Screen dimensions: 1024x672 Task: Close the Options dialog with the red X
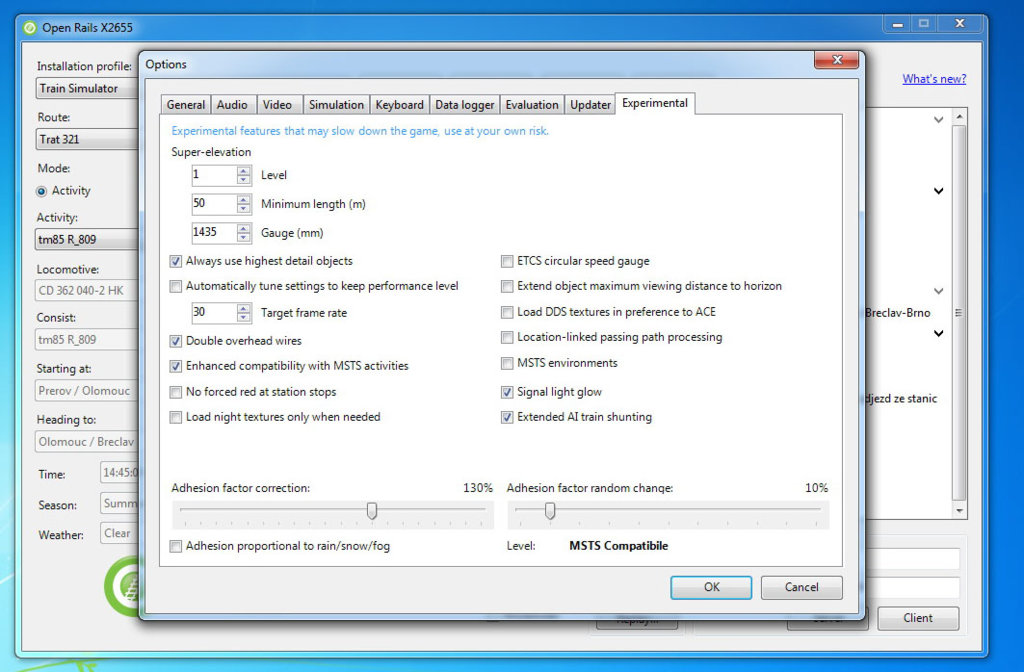click(x=836, y=61)
